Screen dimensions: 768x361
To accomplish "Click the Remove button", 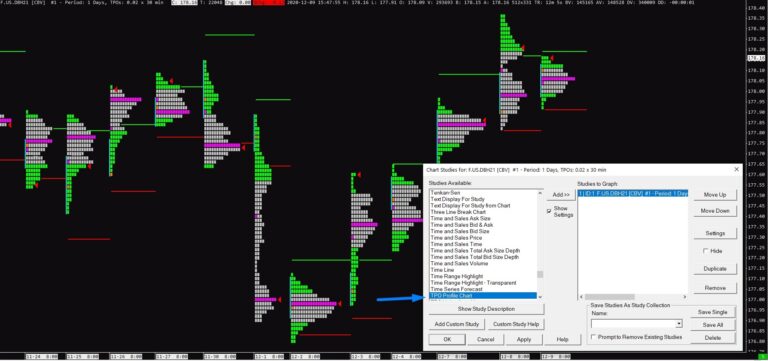I will click(x=715, y=288).
